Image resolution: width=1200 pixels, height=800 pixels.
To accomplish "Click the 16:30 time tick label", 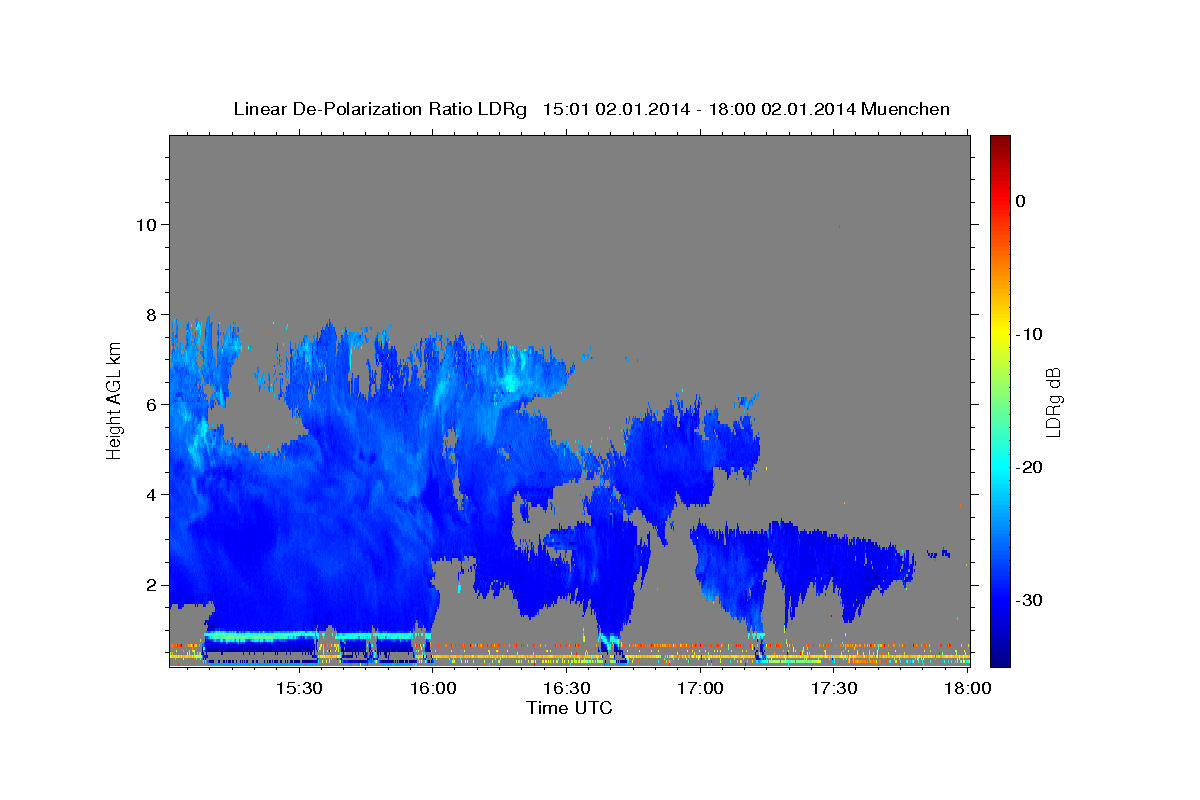I will [x=566, y=688].
